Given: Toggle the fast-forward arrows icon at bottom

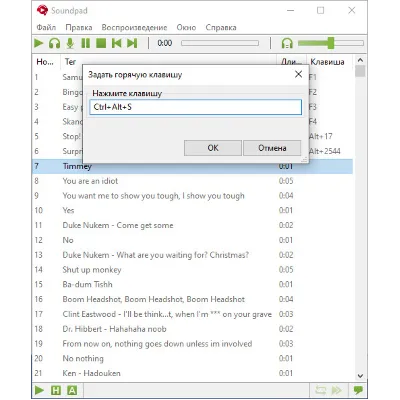Looking at the screenshot, I should [x=337, y=390].
